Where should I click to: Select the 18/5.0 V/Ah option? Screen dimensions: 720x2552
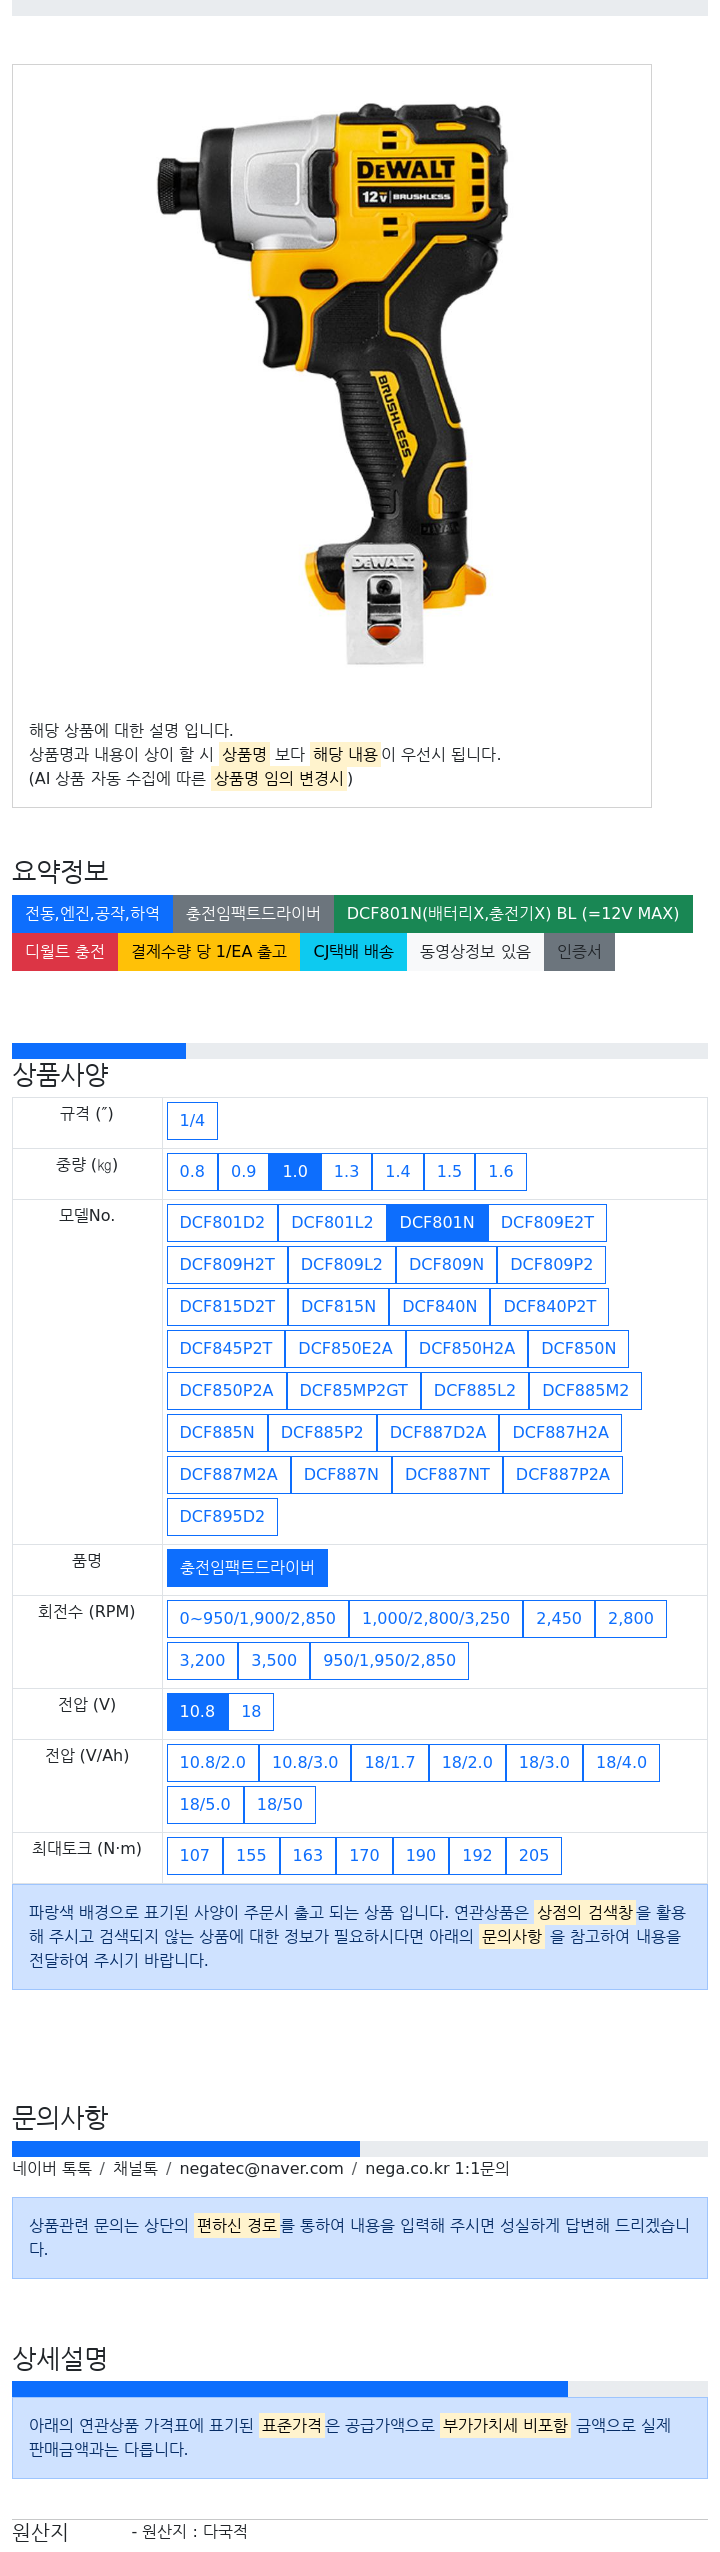(x=205, y=1804)
